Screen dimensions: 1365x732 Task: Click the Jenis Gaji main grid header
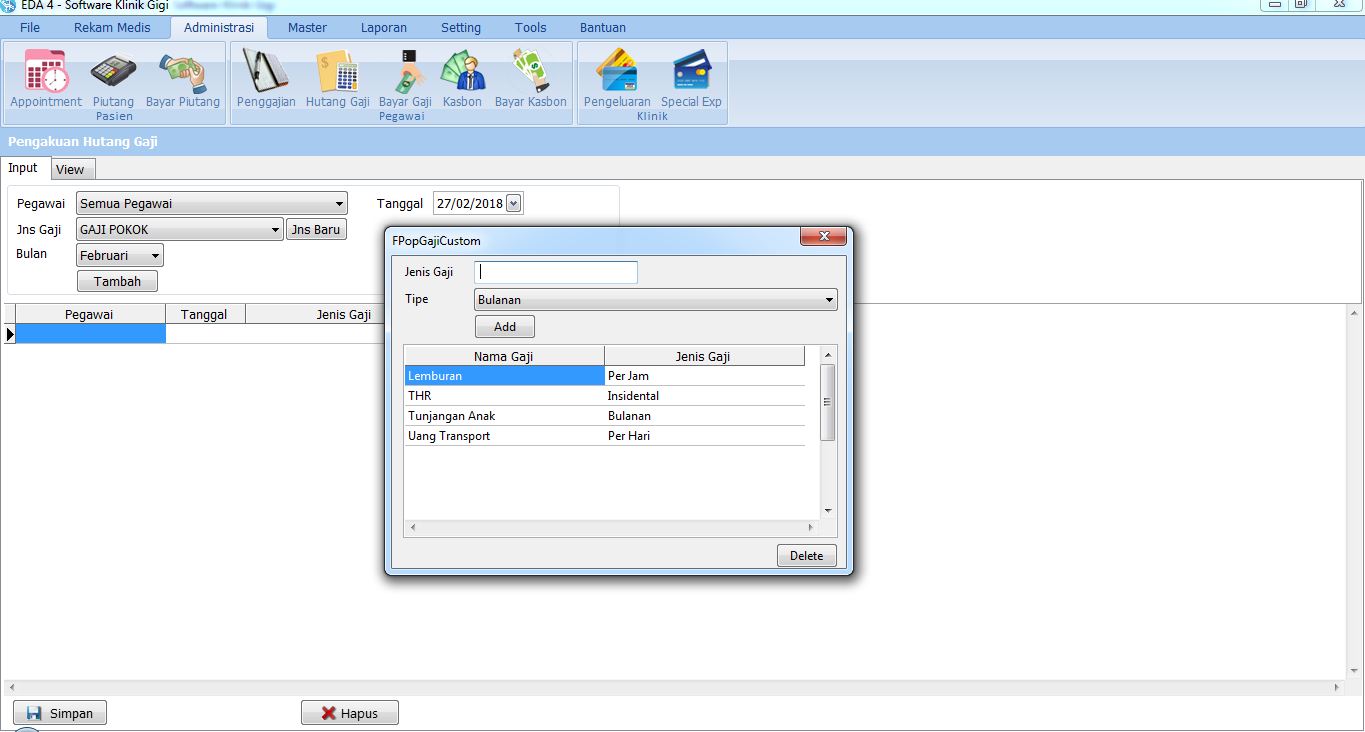click(316, 314)
